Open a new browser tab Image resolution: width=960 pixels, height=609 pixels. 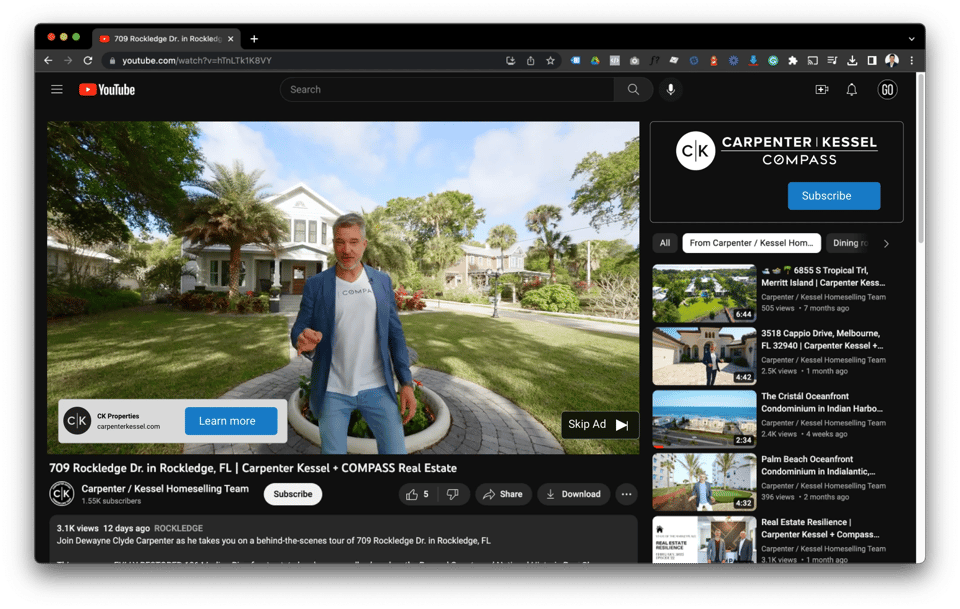tap(254, 39)
